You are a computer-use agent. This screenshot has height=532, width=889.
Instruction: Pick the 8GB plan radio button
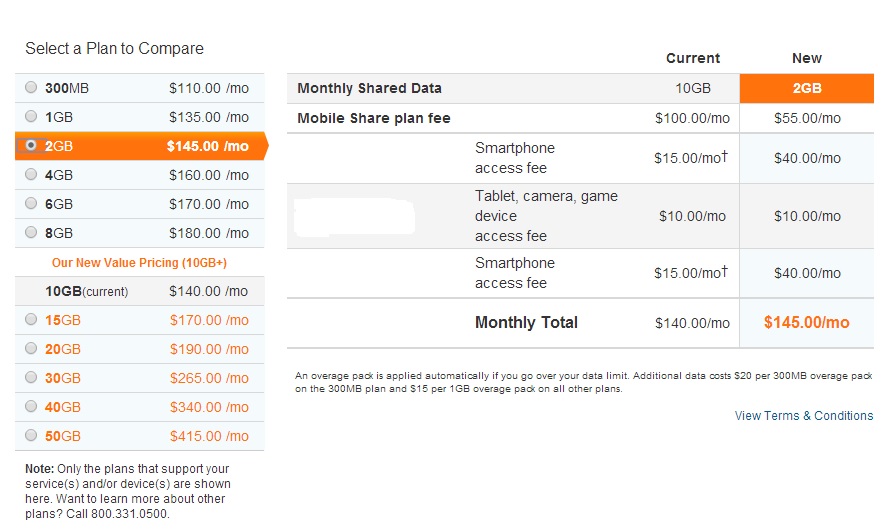tap(31, 232)
